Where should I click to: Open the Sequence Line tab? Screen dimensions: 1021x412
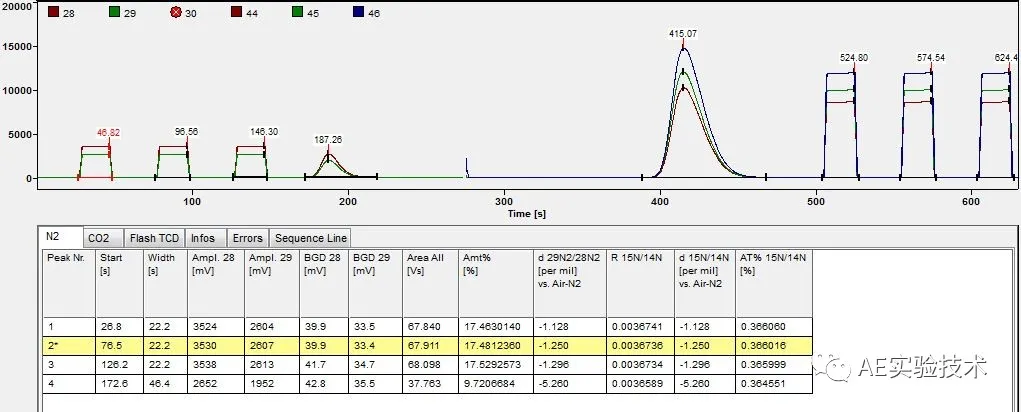tap(311, 238)
